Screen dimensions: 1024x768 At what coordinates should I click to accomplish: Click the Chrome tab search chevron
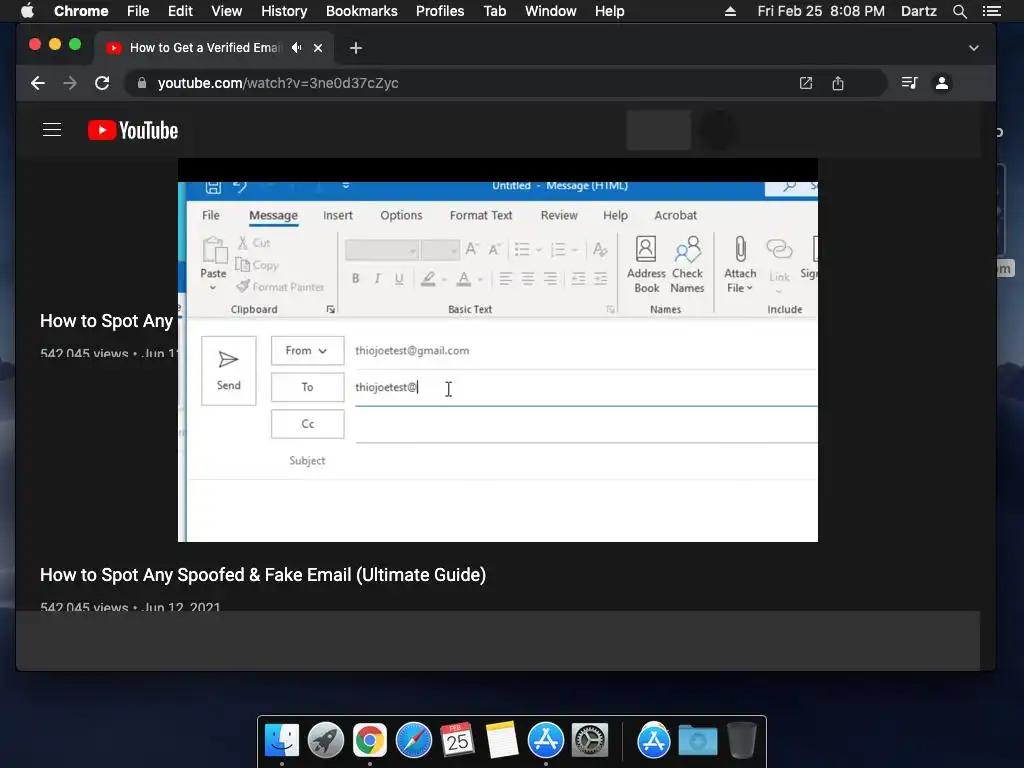coord(974,48)
